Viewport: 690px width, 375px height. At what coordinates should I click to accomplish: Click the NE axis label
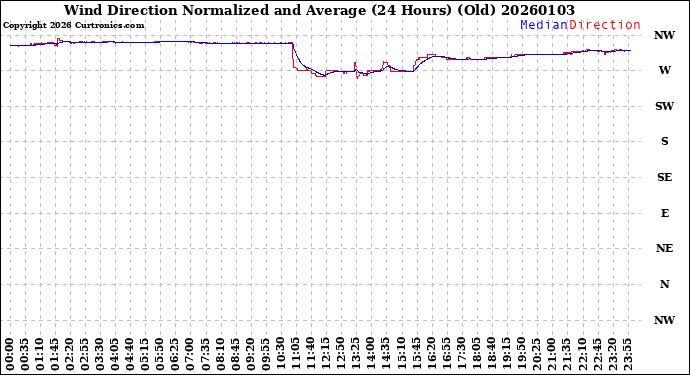[x=664, y=248]
